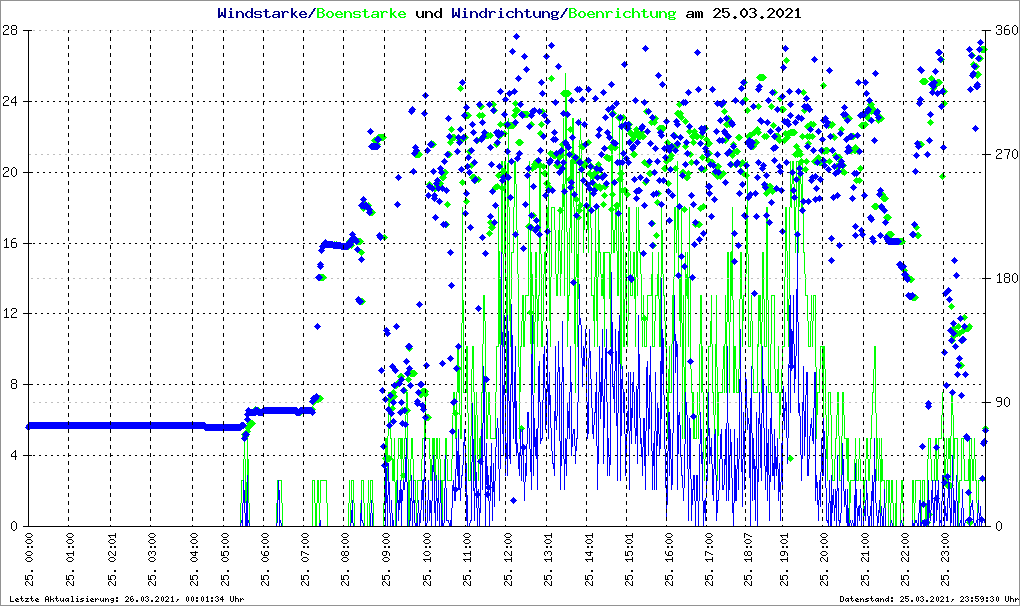This screenshot has height=606, width=1020.
Task: Click the green Boenrichtung title label
Action: pyautogui.click(x=620, y=14)
